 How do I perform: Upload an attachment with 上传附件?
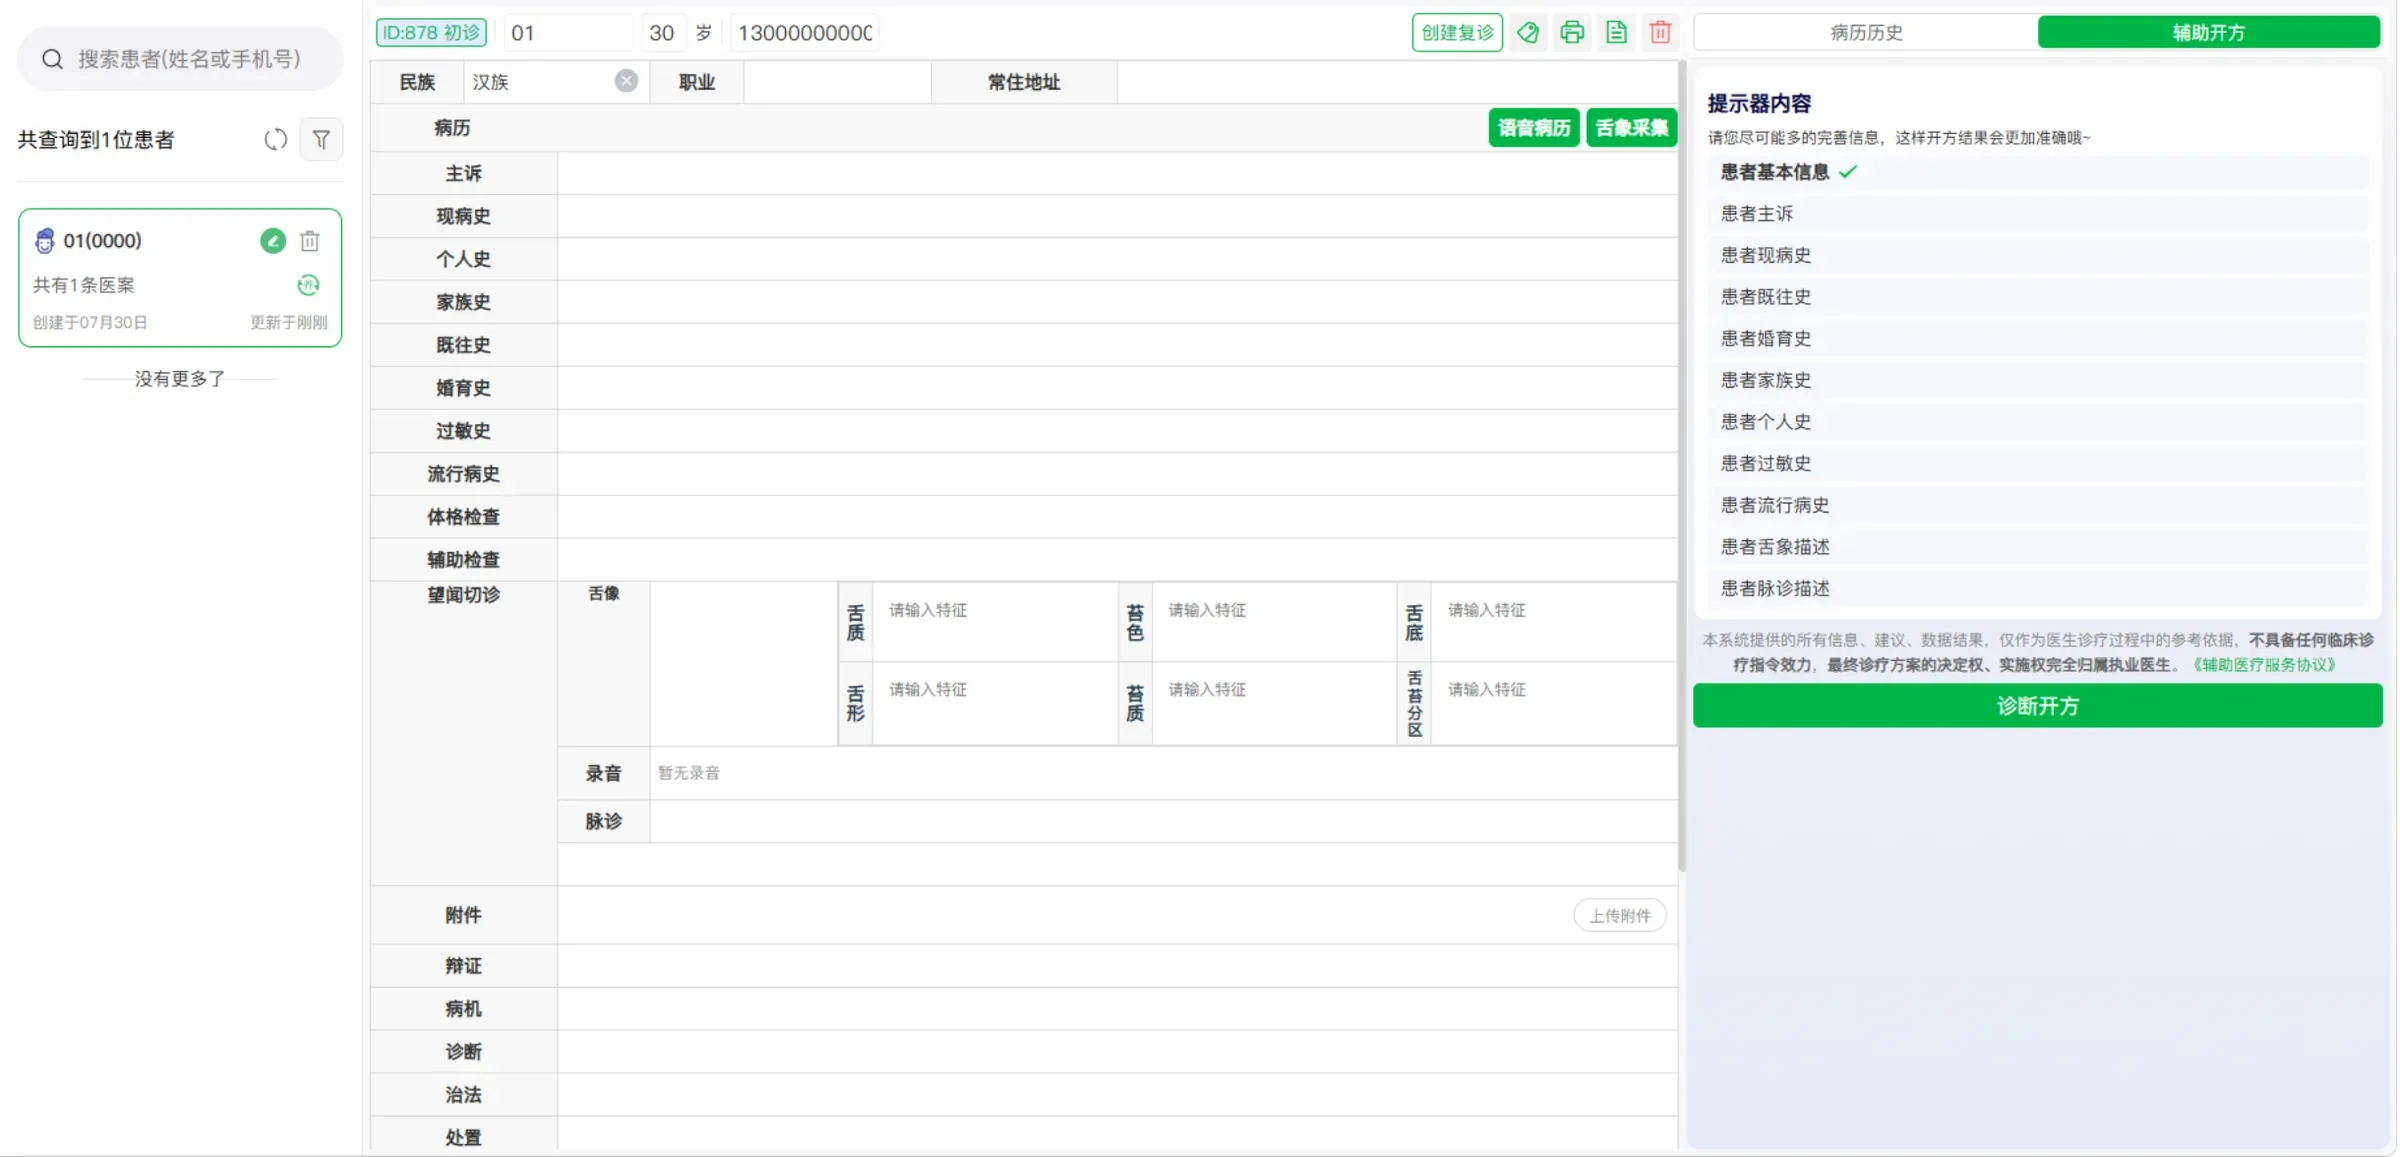click(1620, 915)
